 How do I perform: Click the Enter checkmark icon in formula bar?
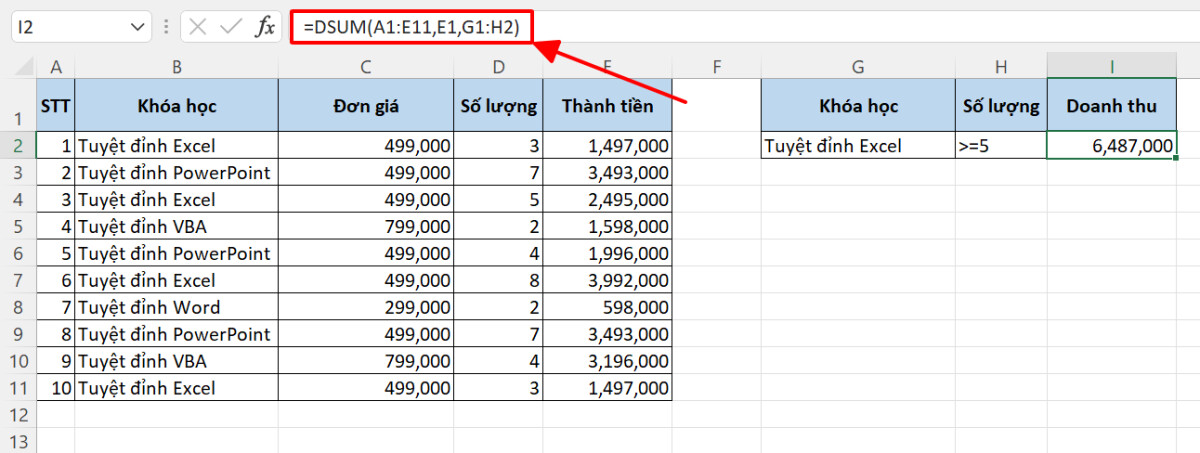tap(231, 27)
